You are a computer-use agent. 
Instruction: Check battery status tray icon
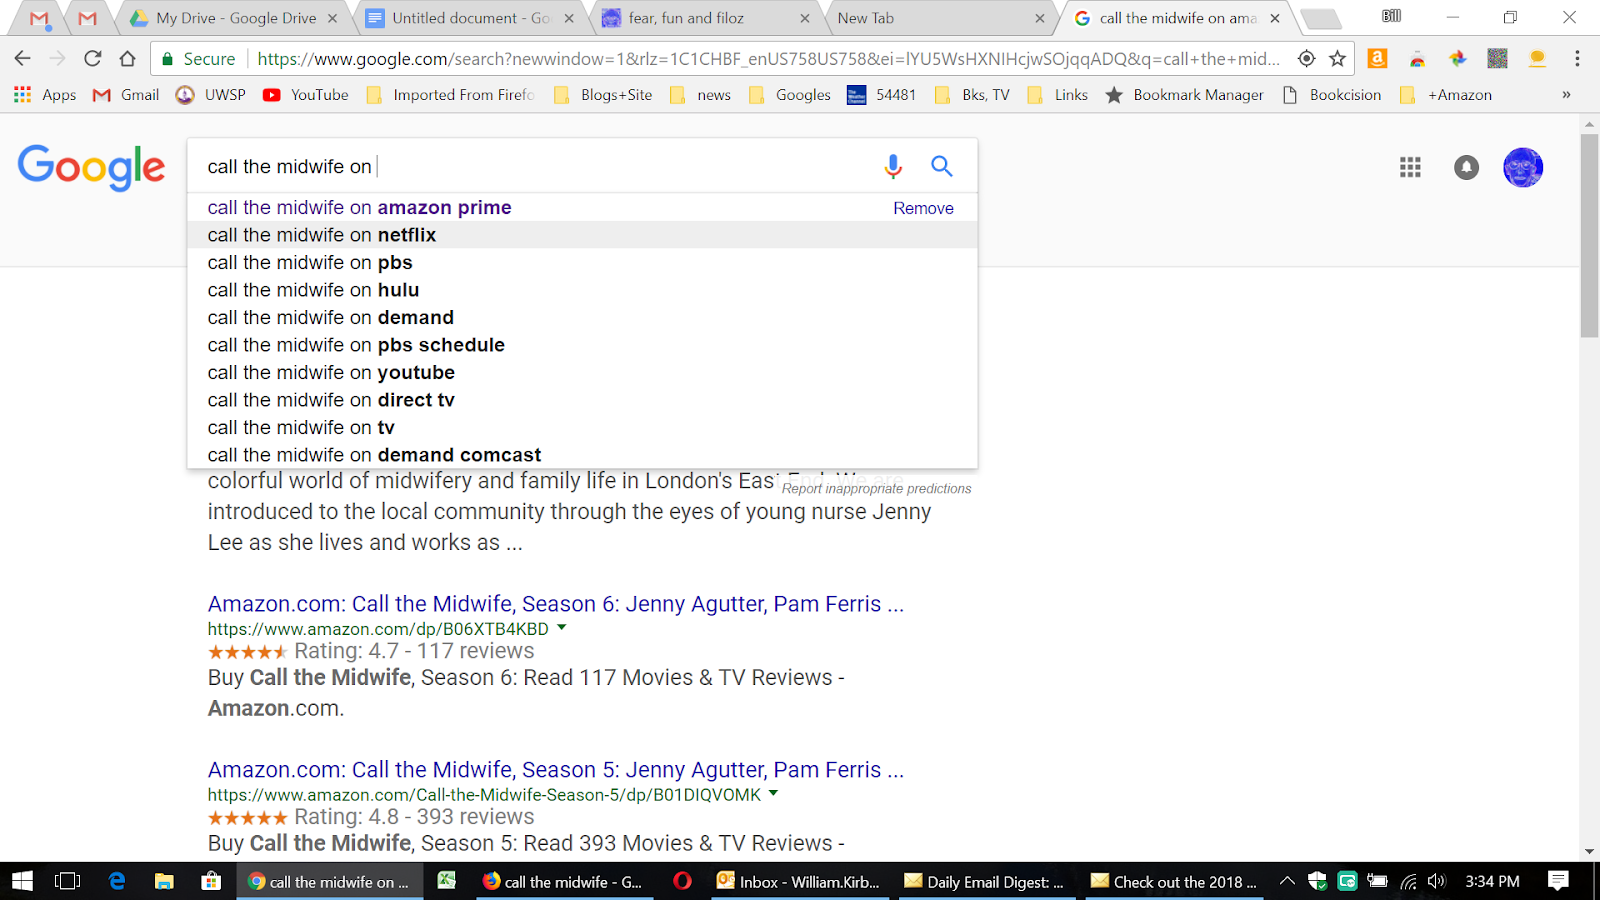coord(1377,881)
